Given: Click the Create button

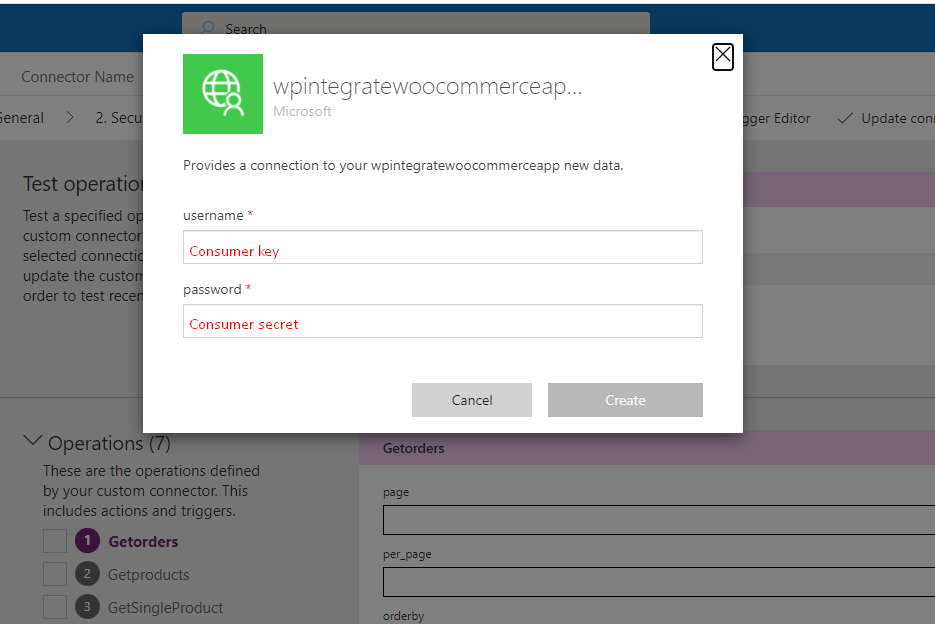Looking at the screenshot, I should (625, 400).
